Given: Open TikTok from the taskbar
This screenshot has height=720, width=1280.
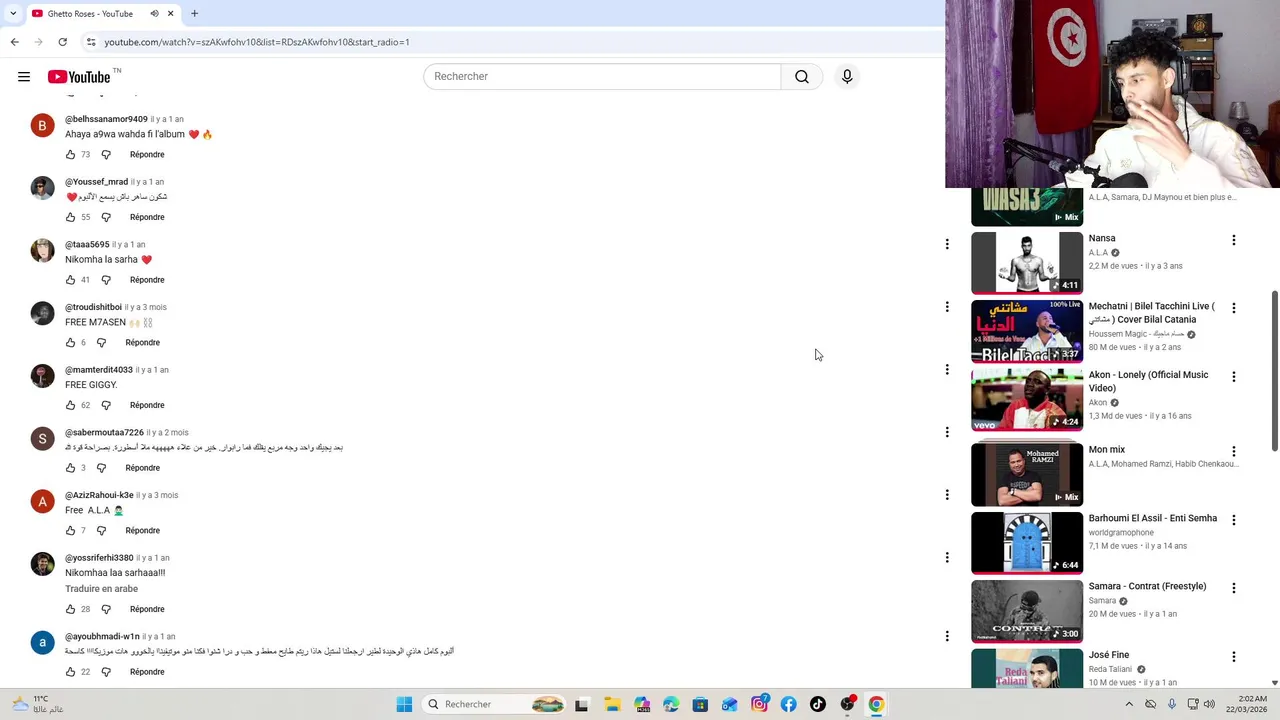Looking at the screenshot, I should [817, 705].
